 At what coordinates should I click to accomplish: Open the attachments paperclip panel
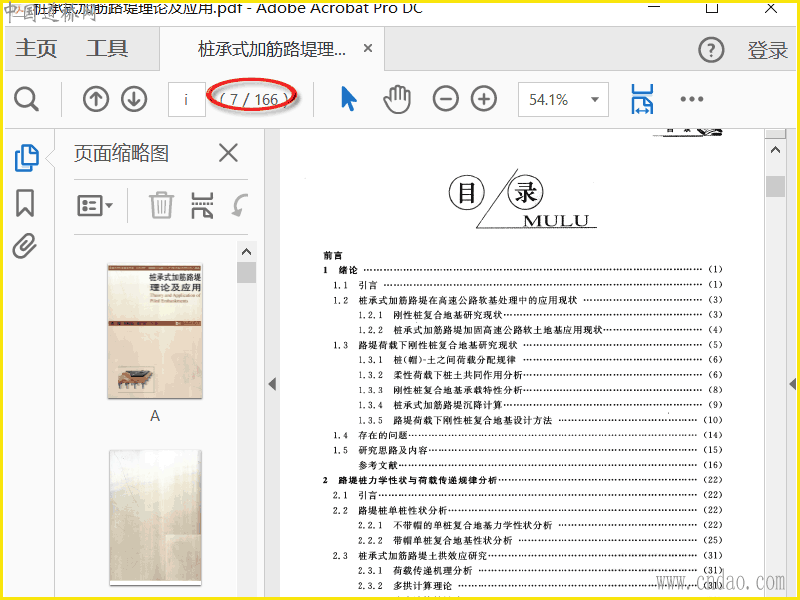pyautogui.click(x=24, y=246)
